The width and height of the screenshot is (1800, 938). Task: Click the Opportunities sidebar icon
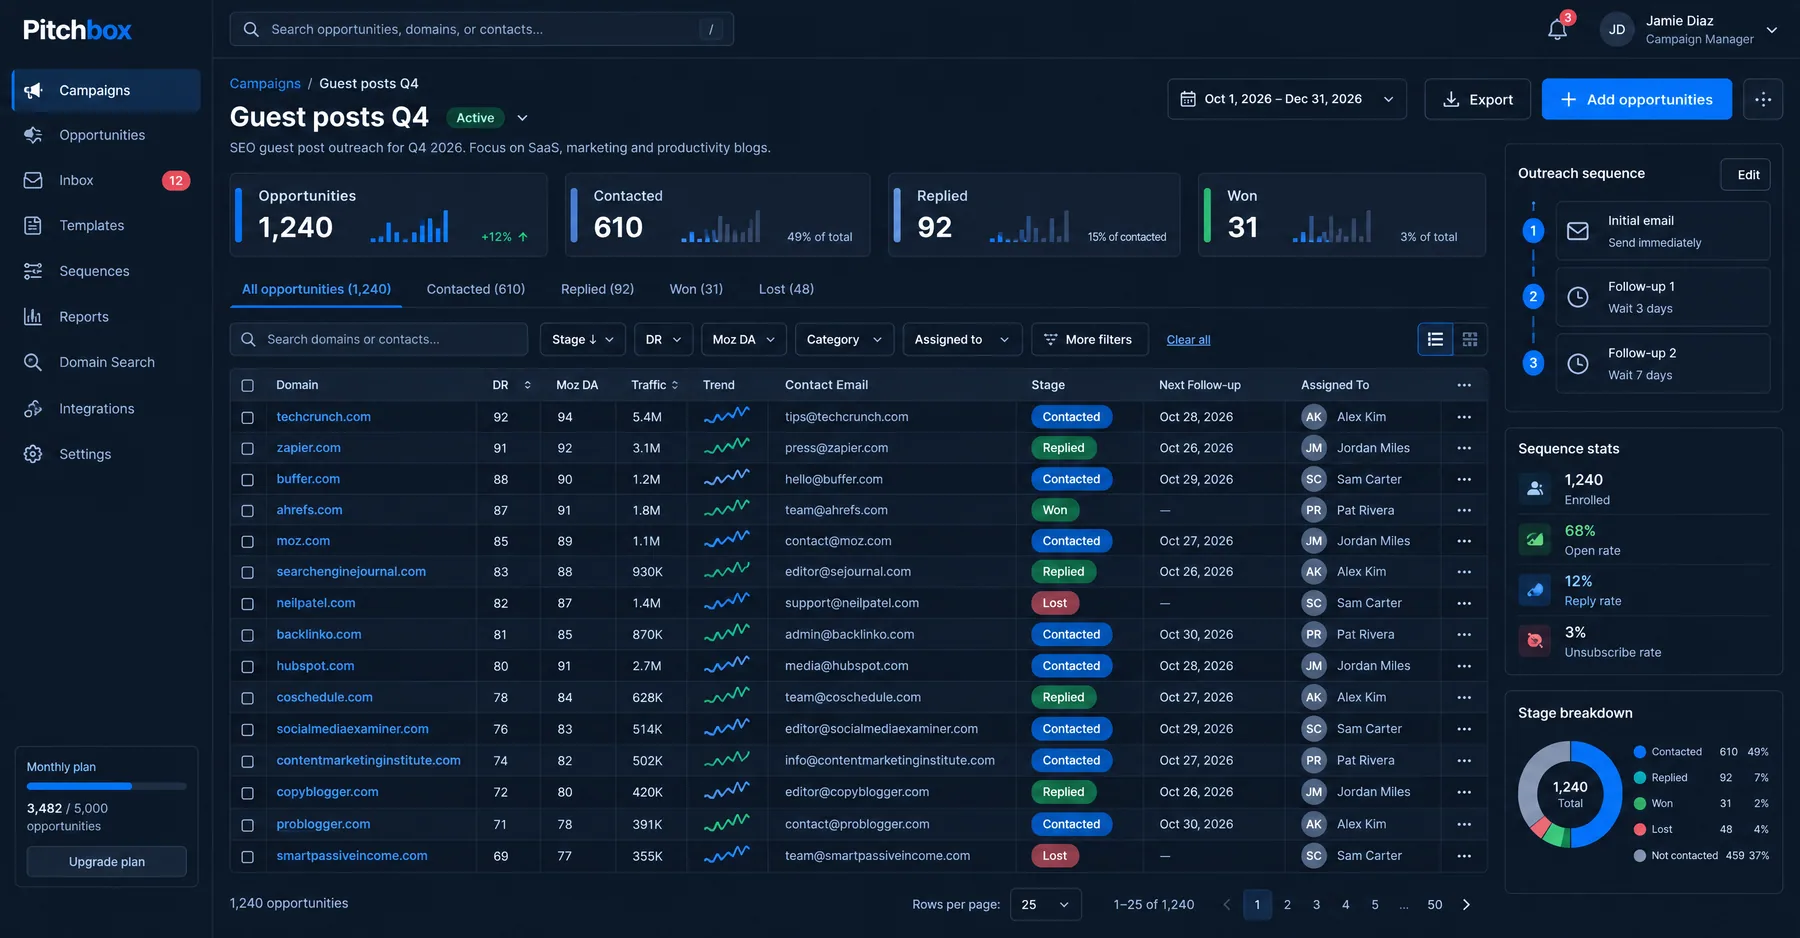33,135
